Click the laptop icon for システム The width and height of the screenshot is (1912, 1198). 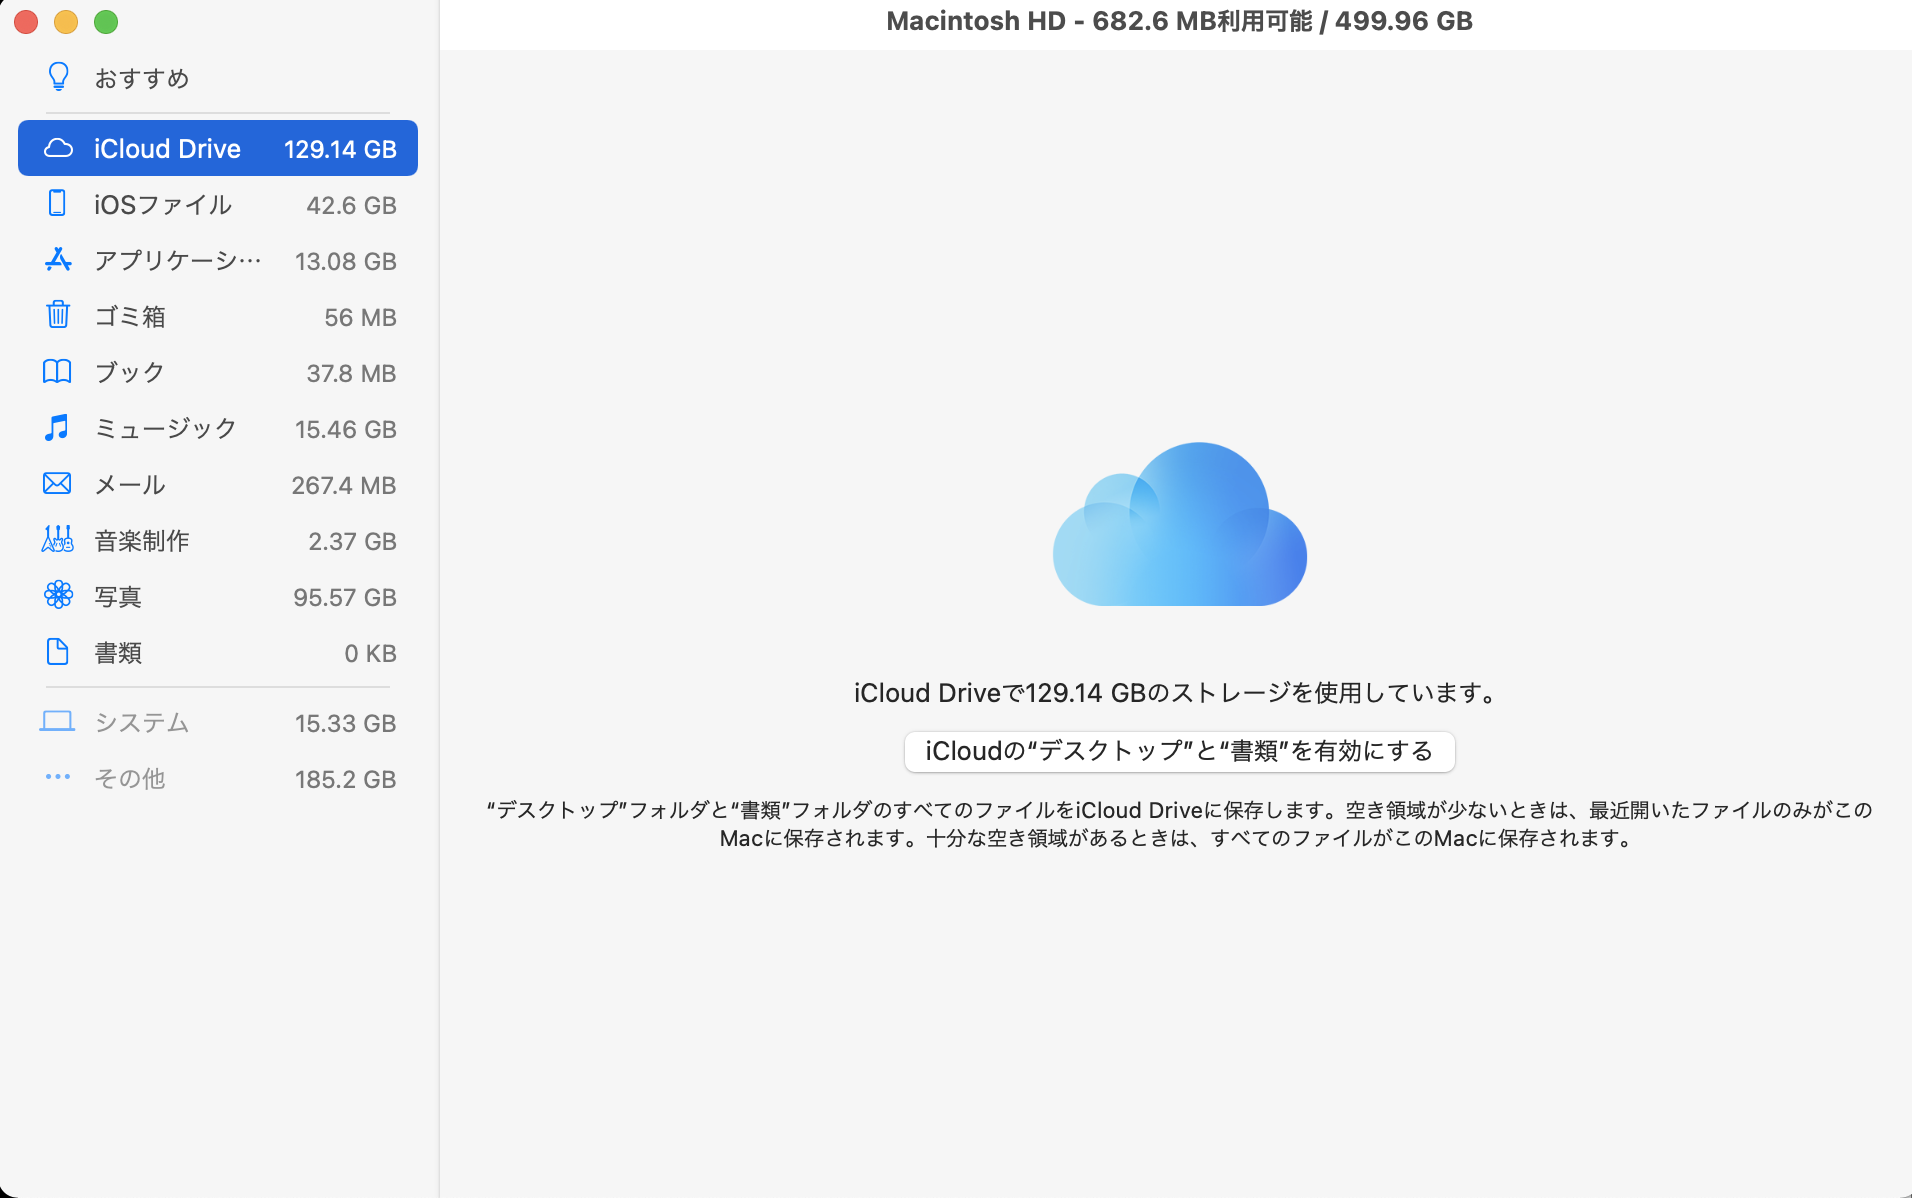pyautogui.click(x=57, y=722)
